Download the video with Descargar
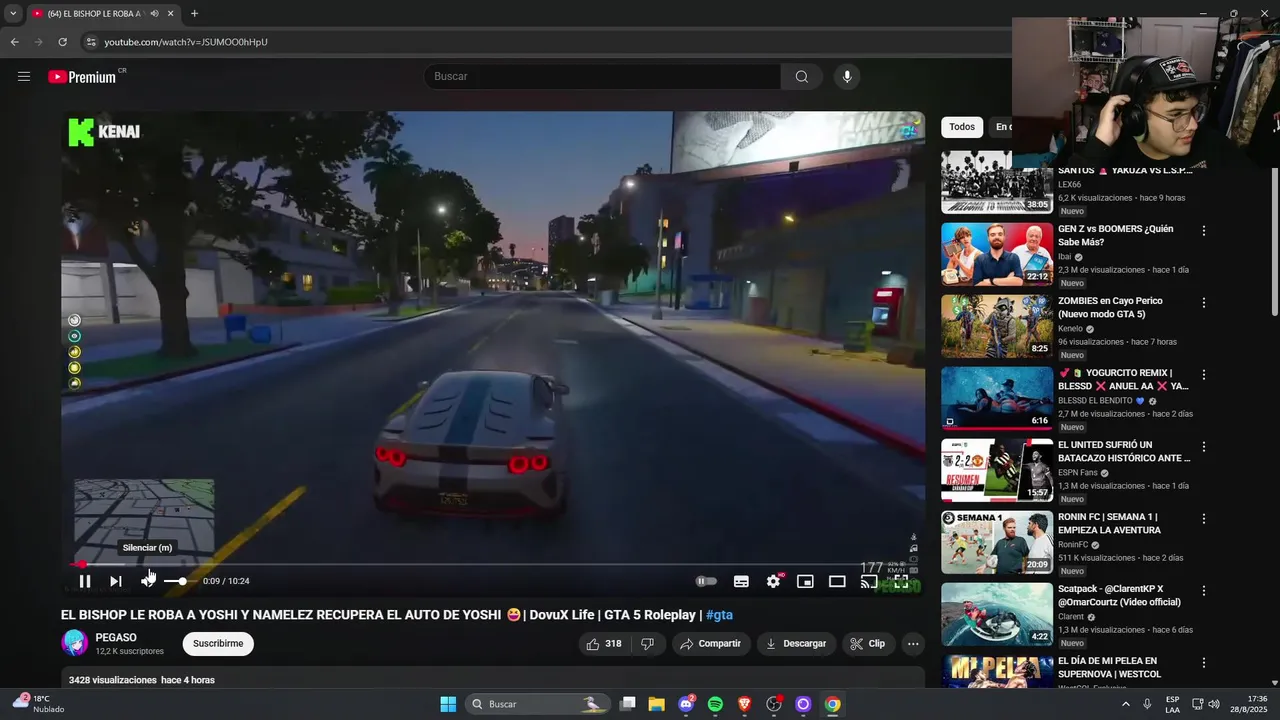 796,644
